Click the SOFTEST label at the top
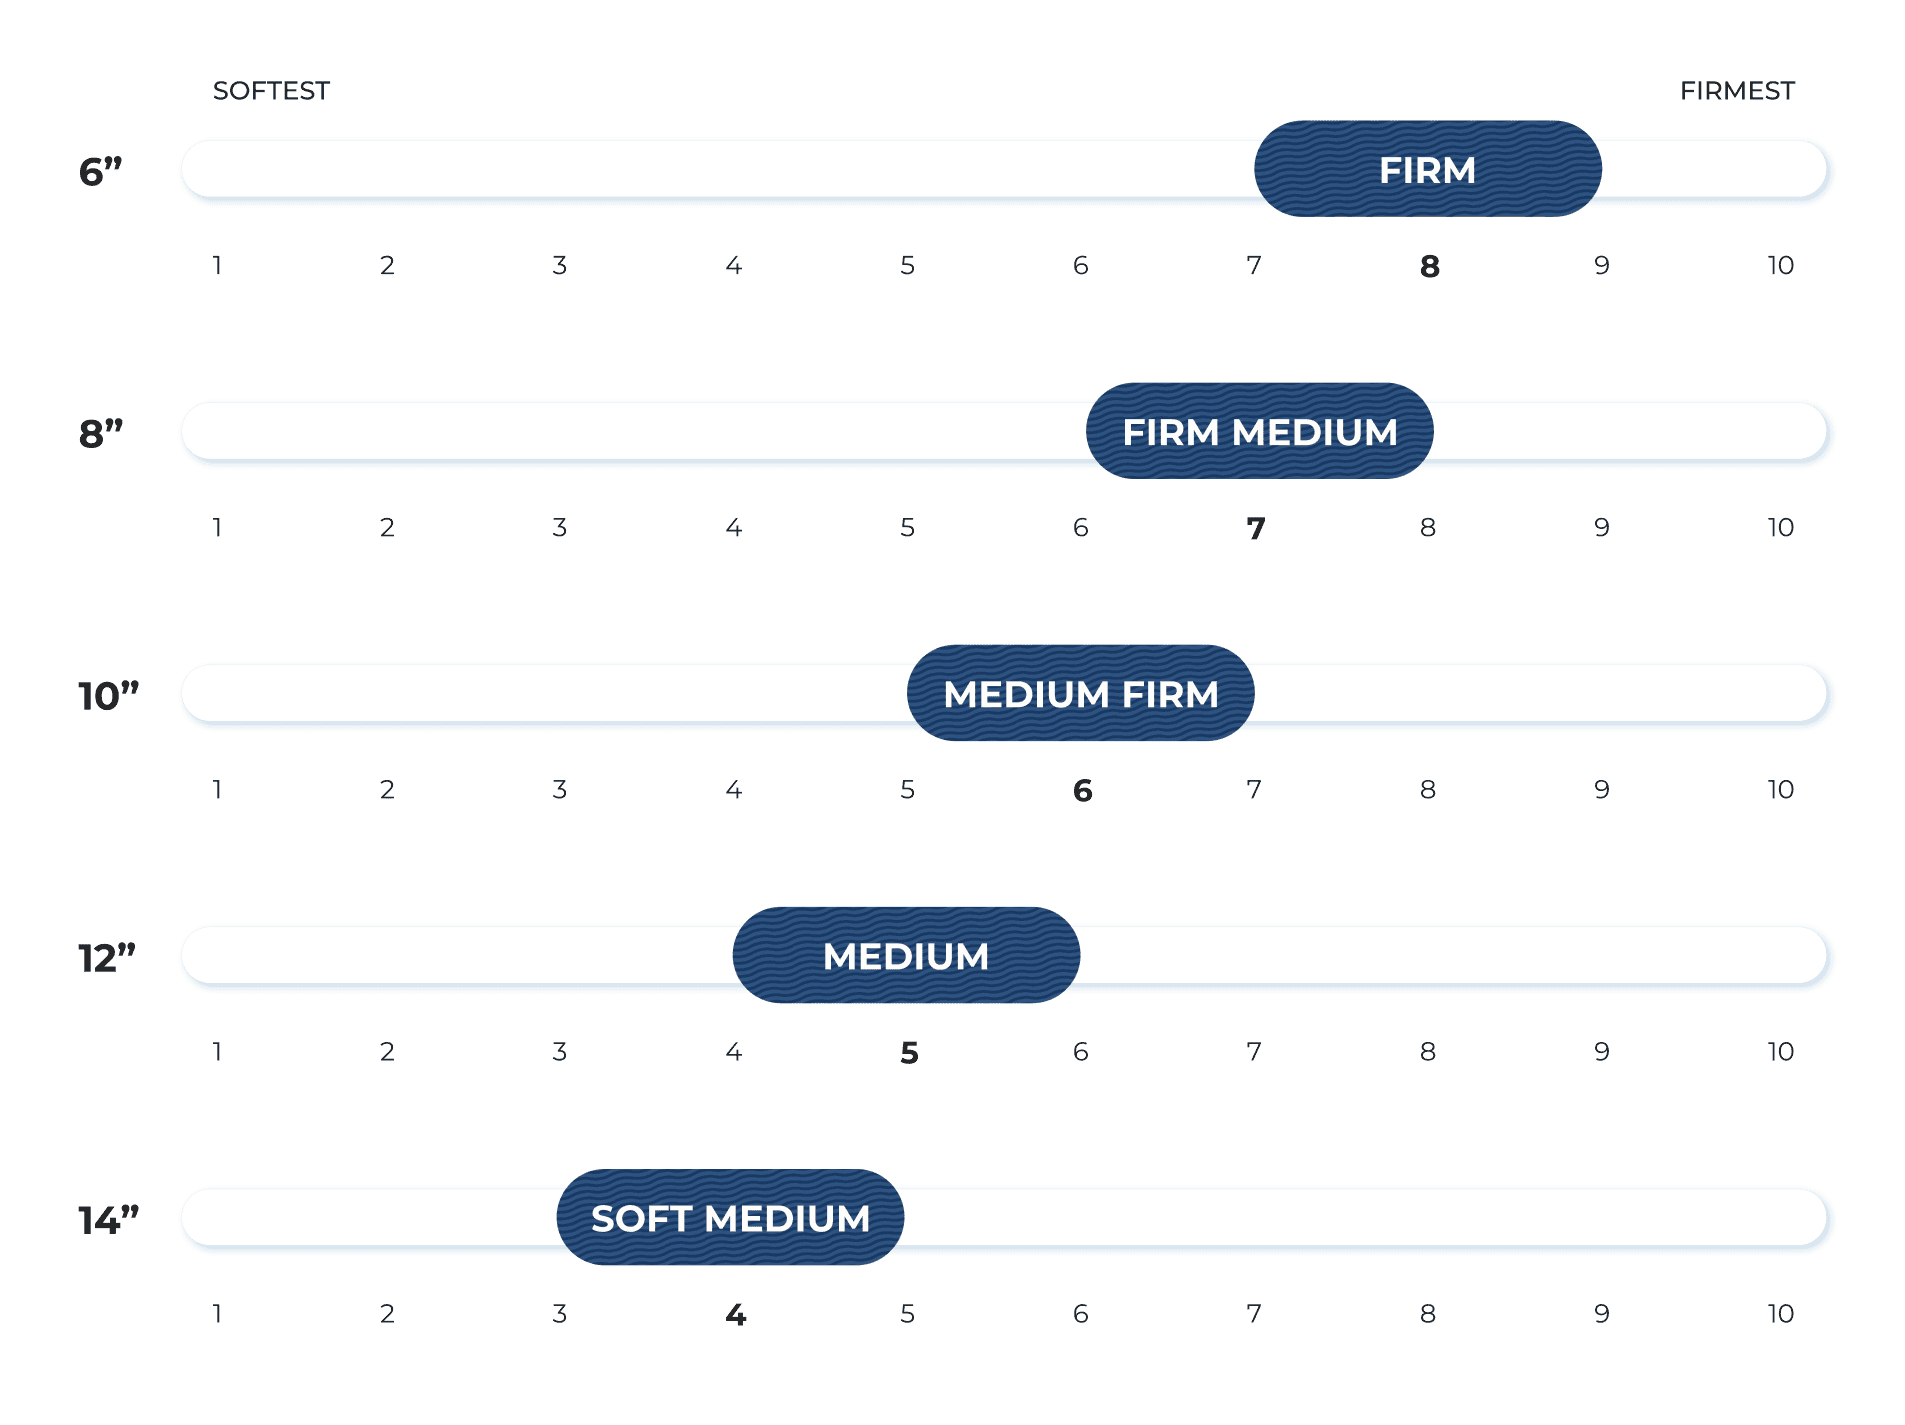 pos(271,91)
